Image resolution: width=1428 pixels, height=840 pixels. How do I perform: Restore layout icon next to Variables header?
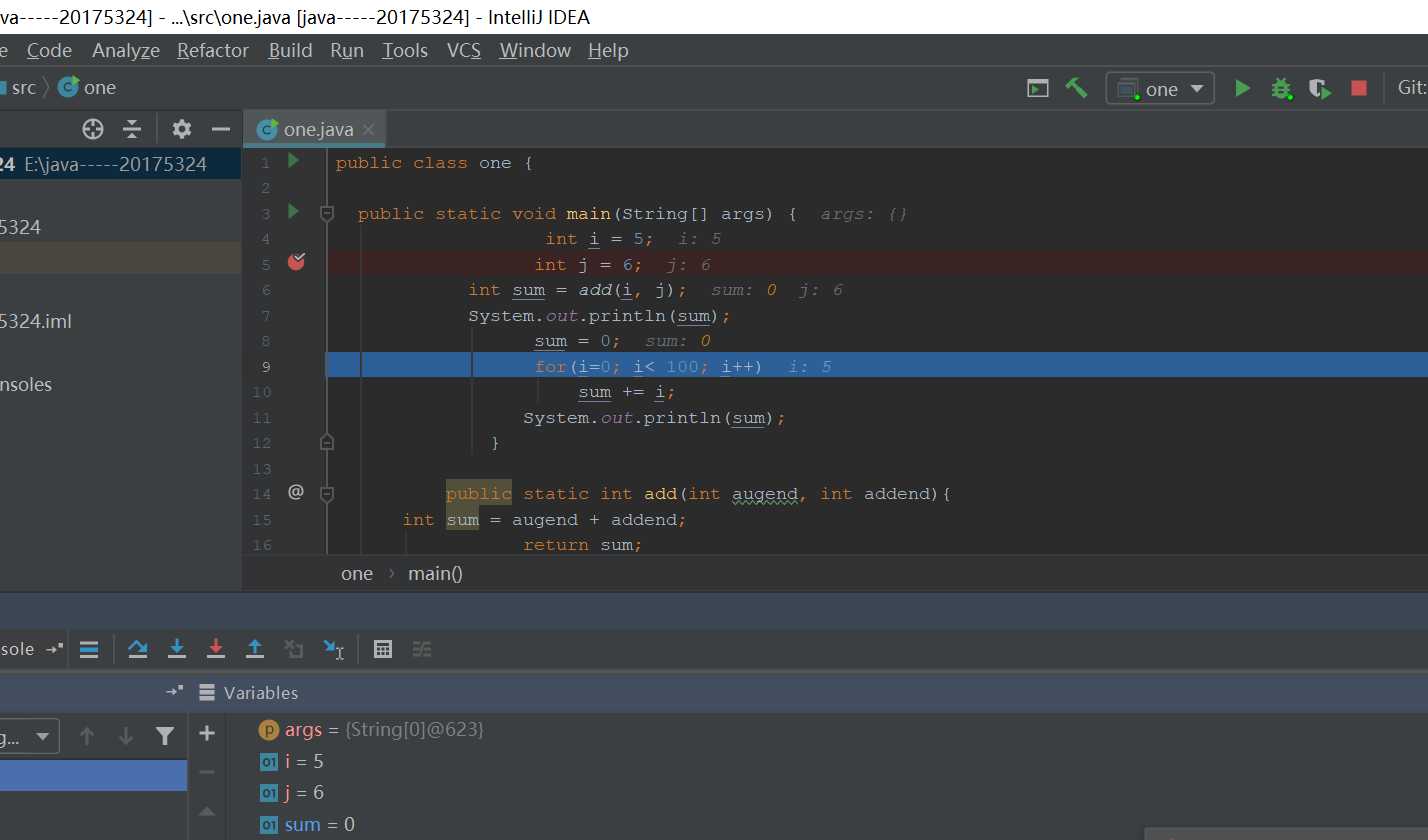tap(174, 692)
